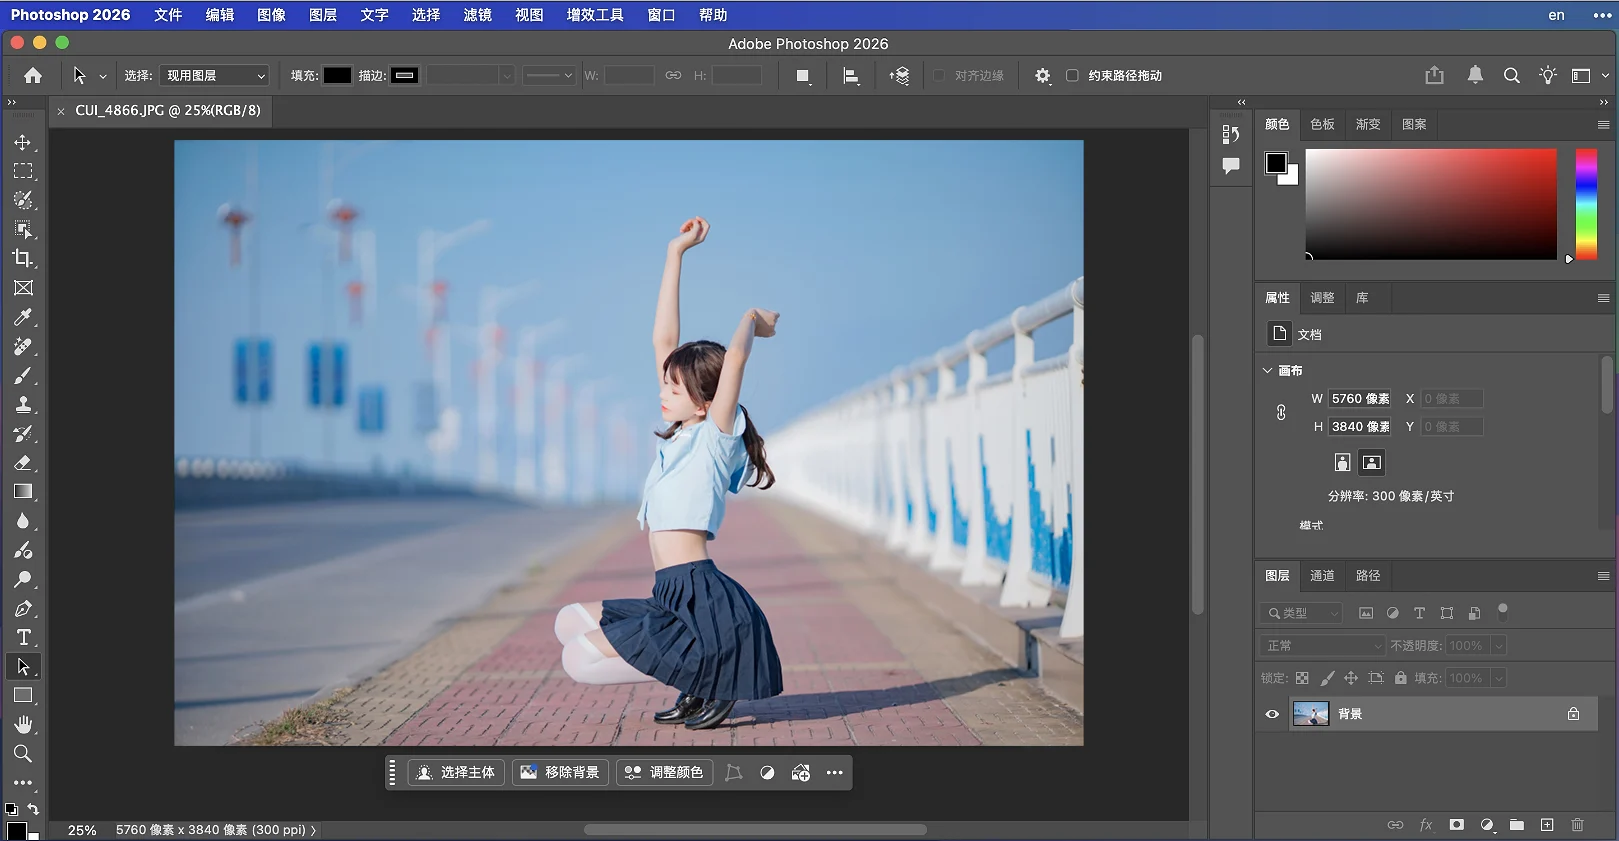Select the Hand tool
This screenshot has height=841, width=1619.
(23, 724)
